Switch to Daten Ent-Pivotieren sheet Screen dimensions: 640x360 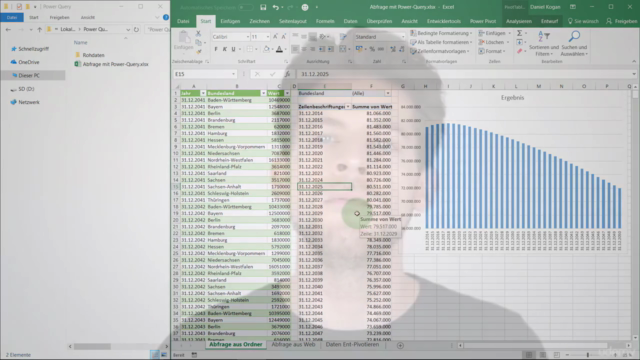click(352, 345)
